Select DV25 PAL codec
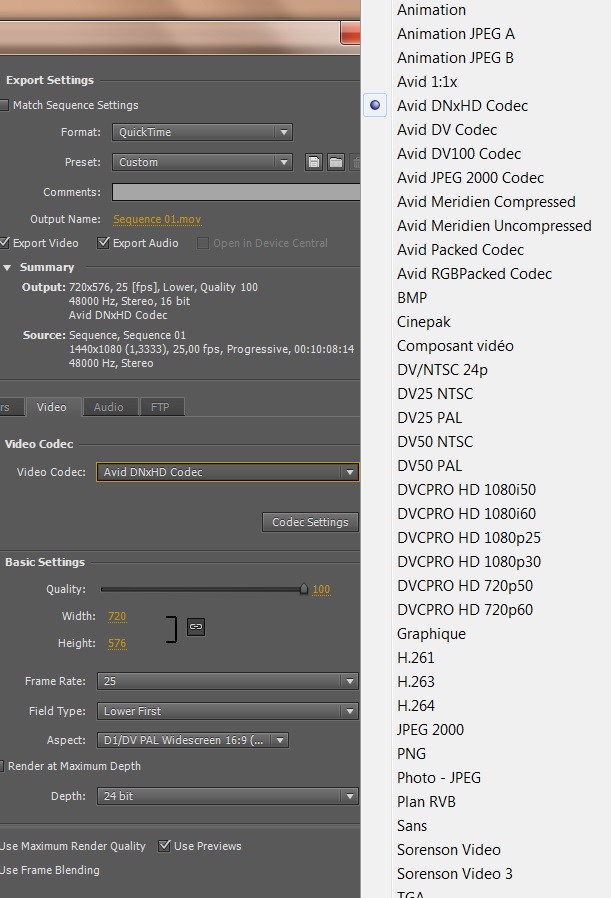The image size is (611, 898). (429, 418)
